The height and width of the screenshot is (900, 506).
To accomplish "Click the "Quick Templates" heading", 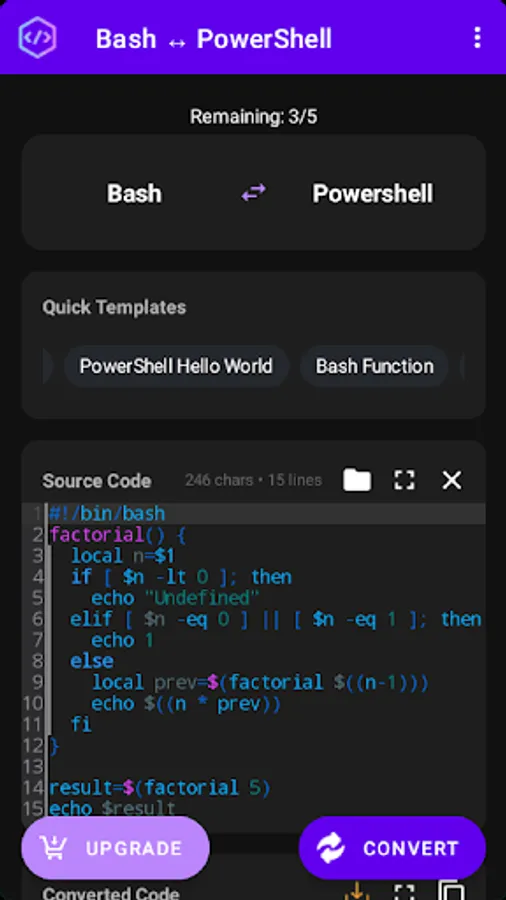I will coord(114,307).
